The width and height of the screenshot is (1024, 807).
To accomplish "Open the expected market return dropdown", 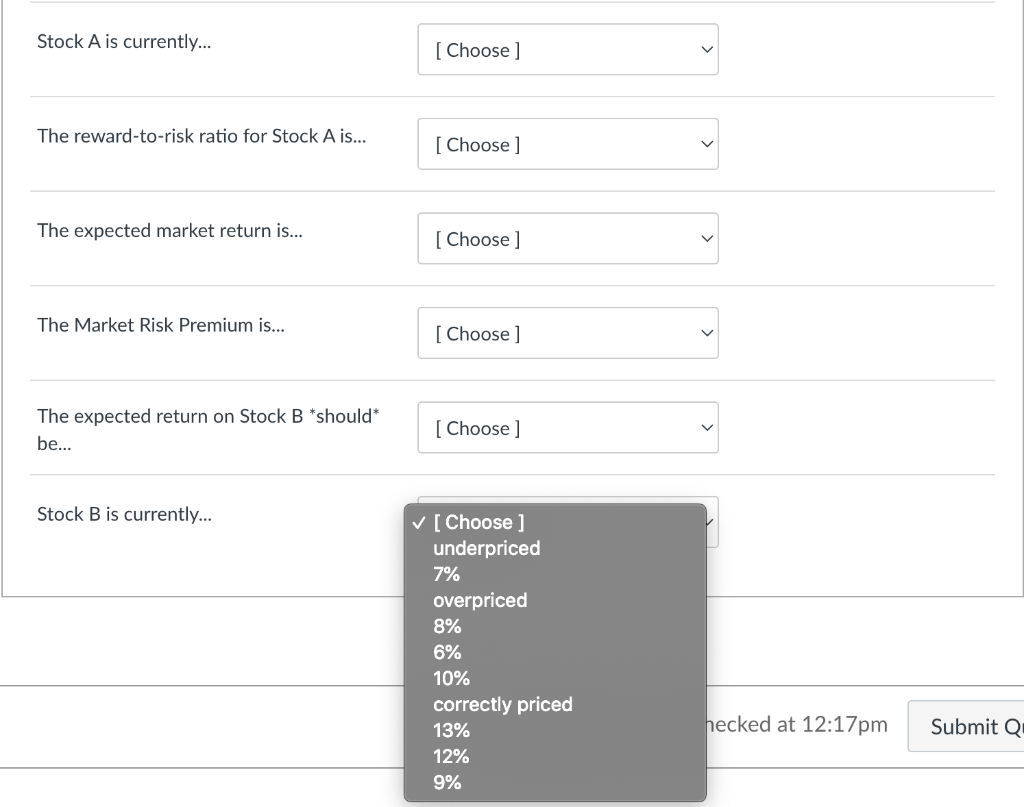I will tap(567, 238).
